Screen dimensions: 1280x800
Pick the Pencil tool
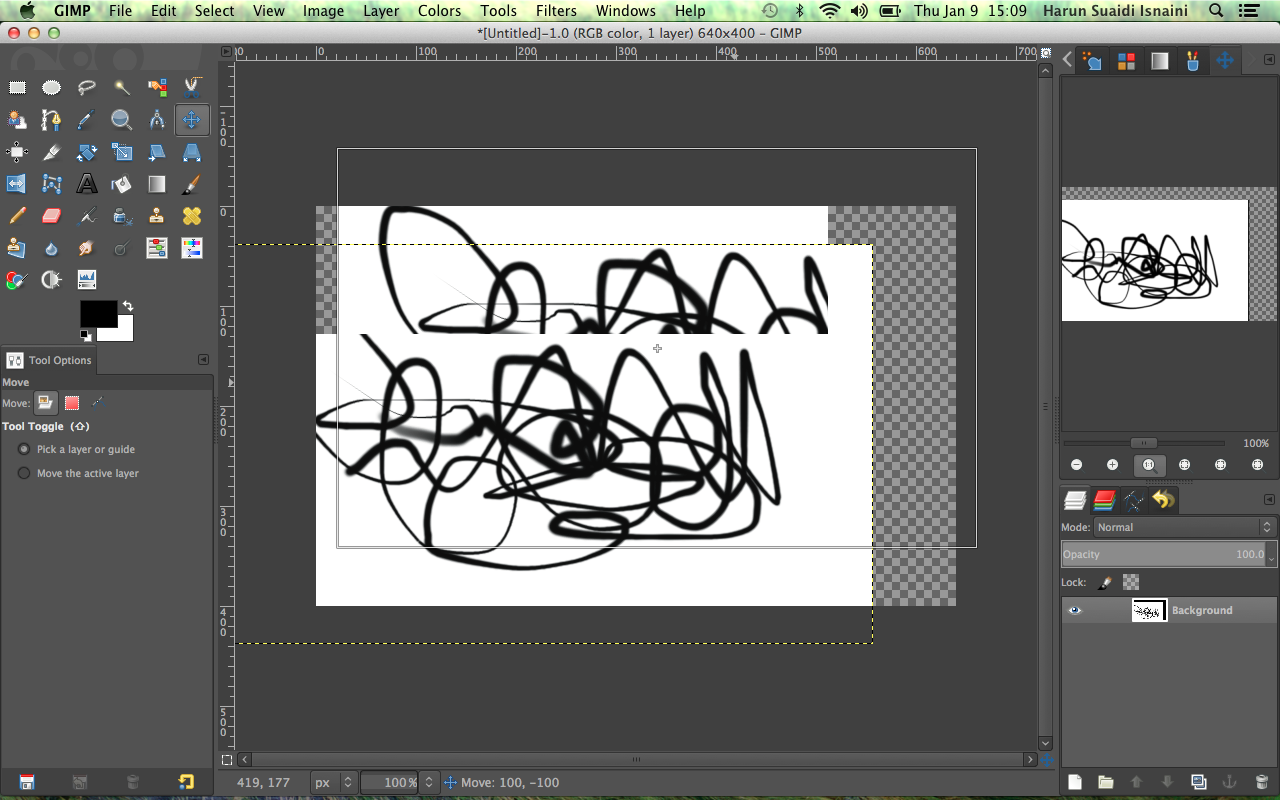point(17,216)
